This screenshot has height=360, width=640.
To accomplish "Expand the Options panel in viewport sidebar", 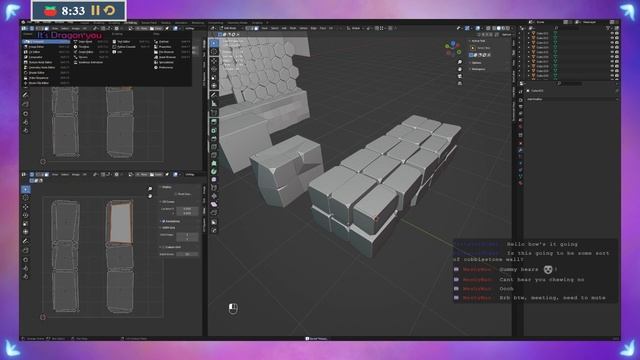I will tap(476, 63).
